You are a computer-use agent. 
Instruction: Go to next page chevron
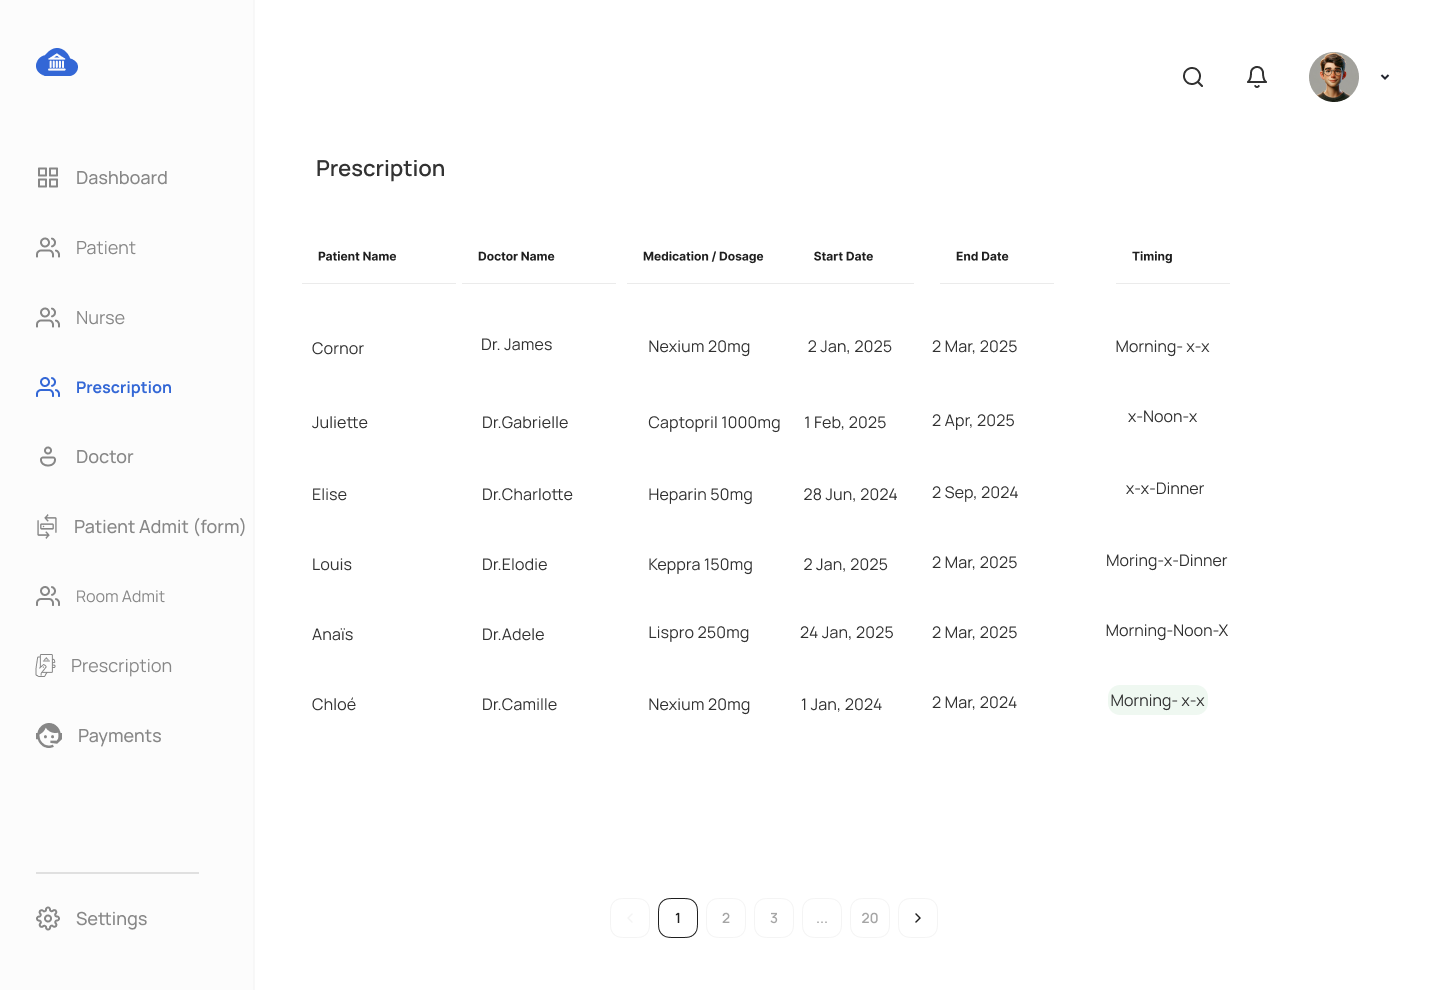pos(918,918)
